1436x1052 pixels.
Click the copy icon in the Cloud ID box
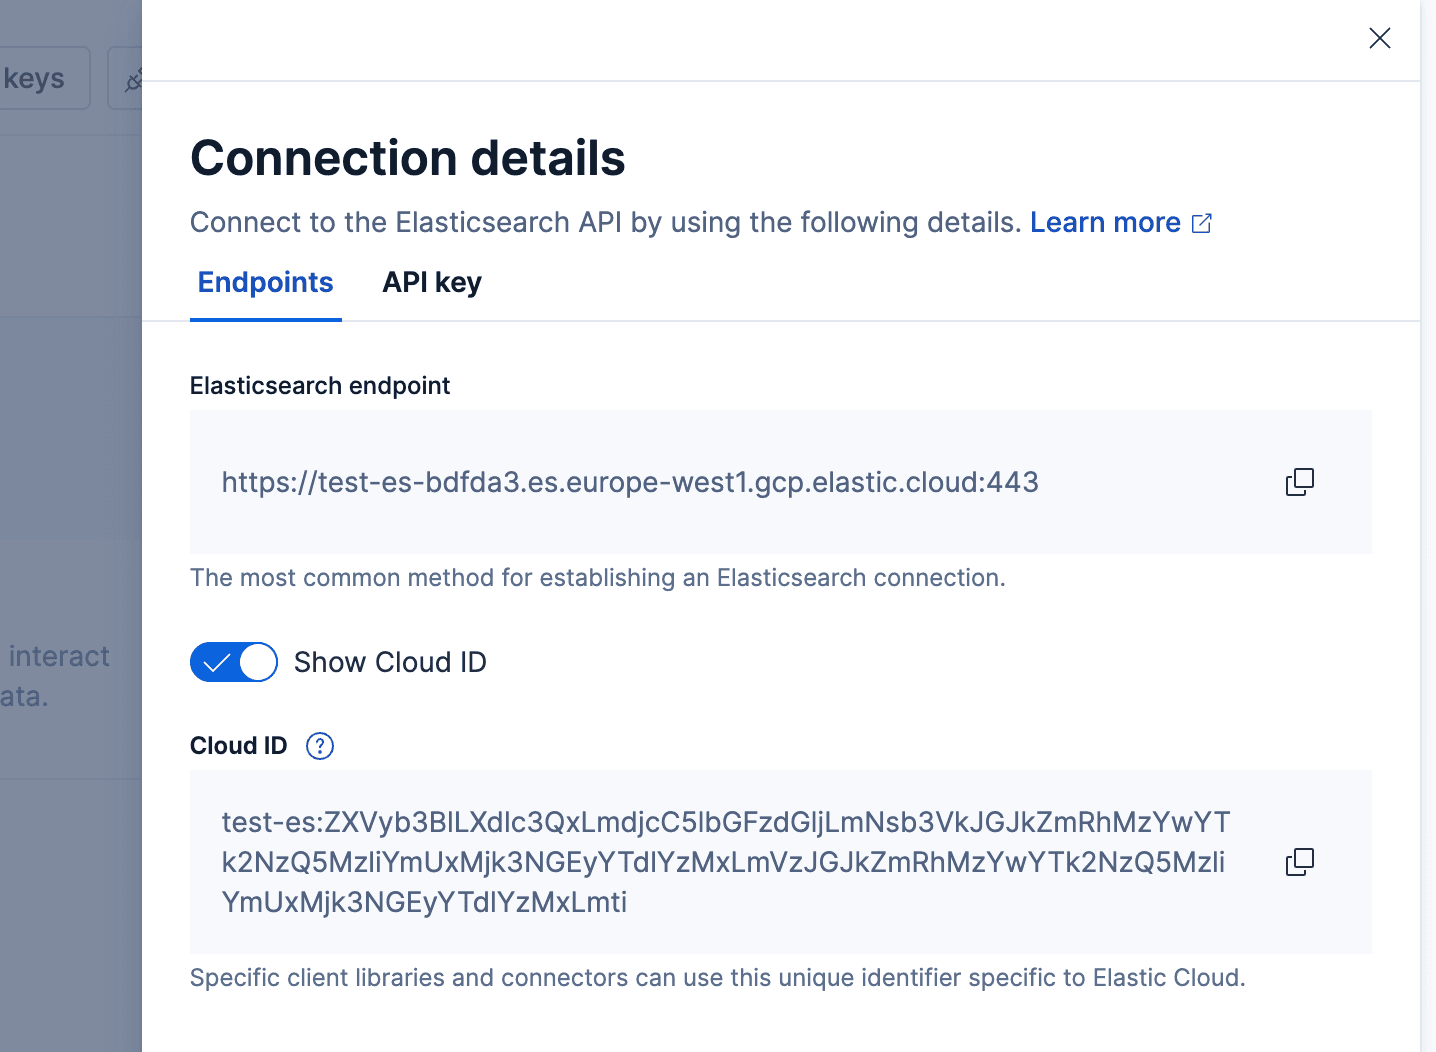pyautogui.click(x=1299, y=862)
